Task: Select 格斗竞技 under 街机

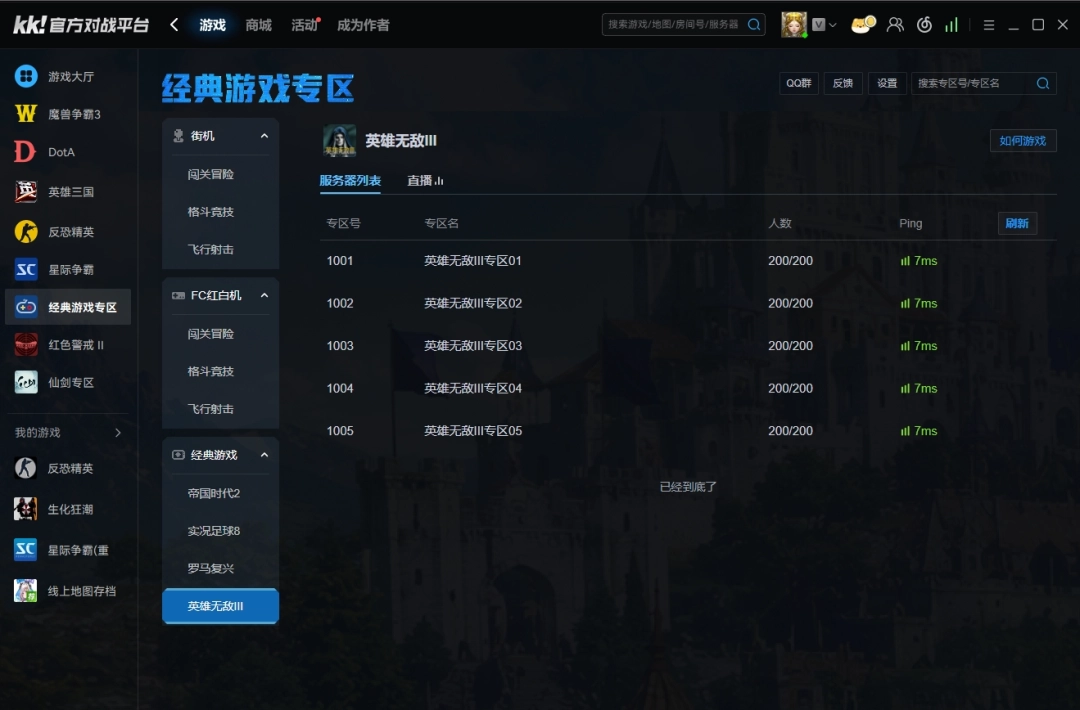Action: (x=211, y=212)
